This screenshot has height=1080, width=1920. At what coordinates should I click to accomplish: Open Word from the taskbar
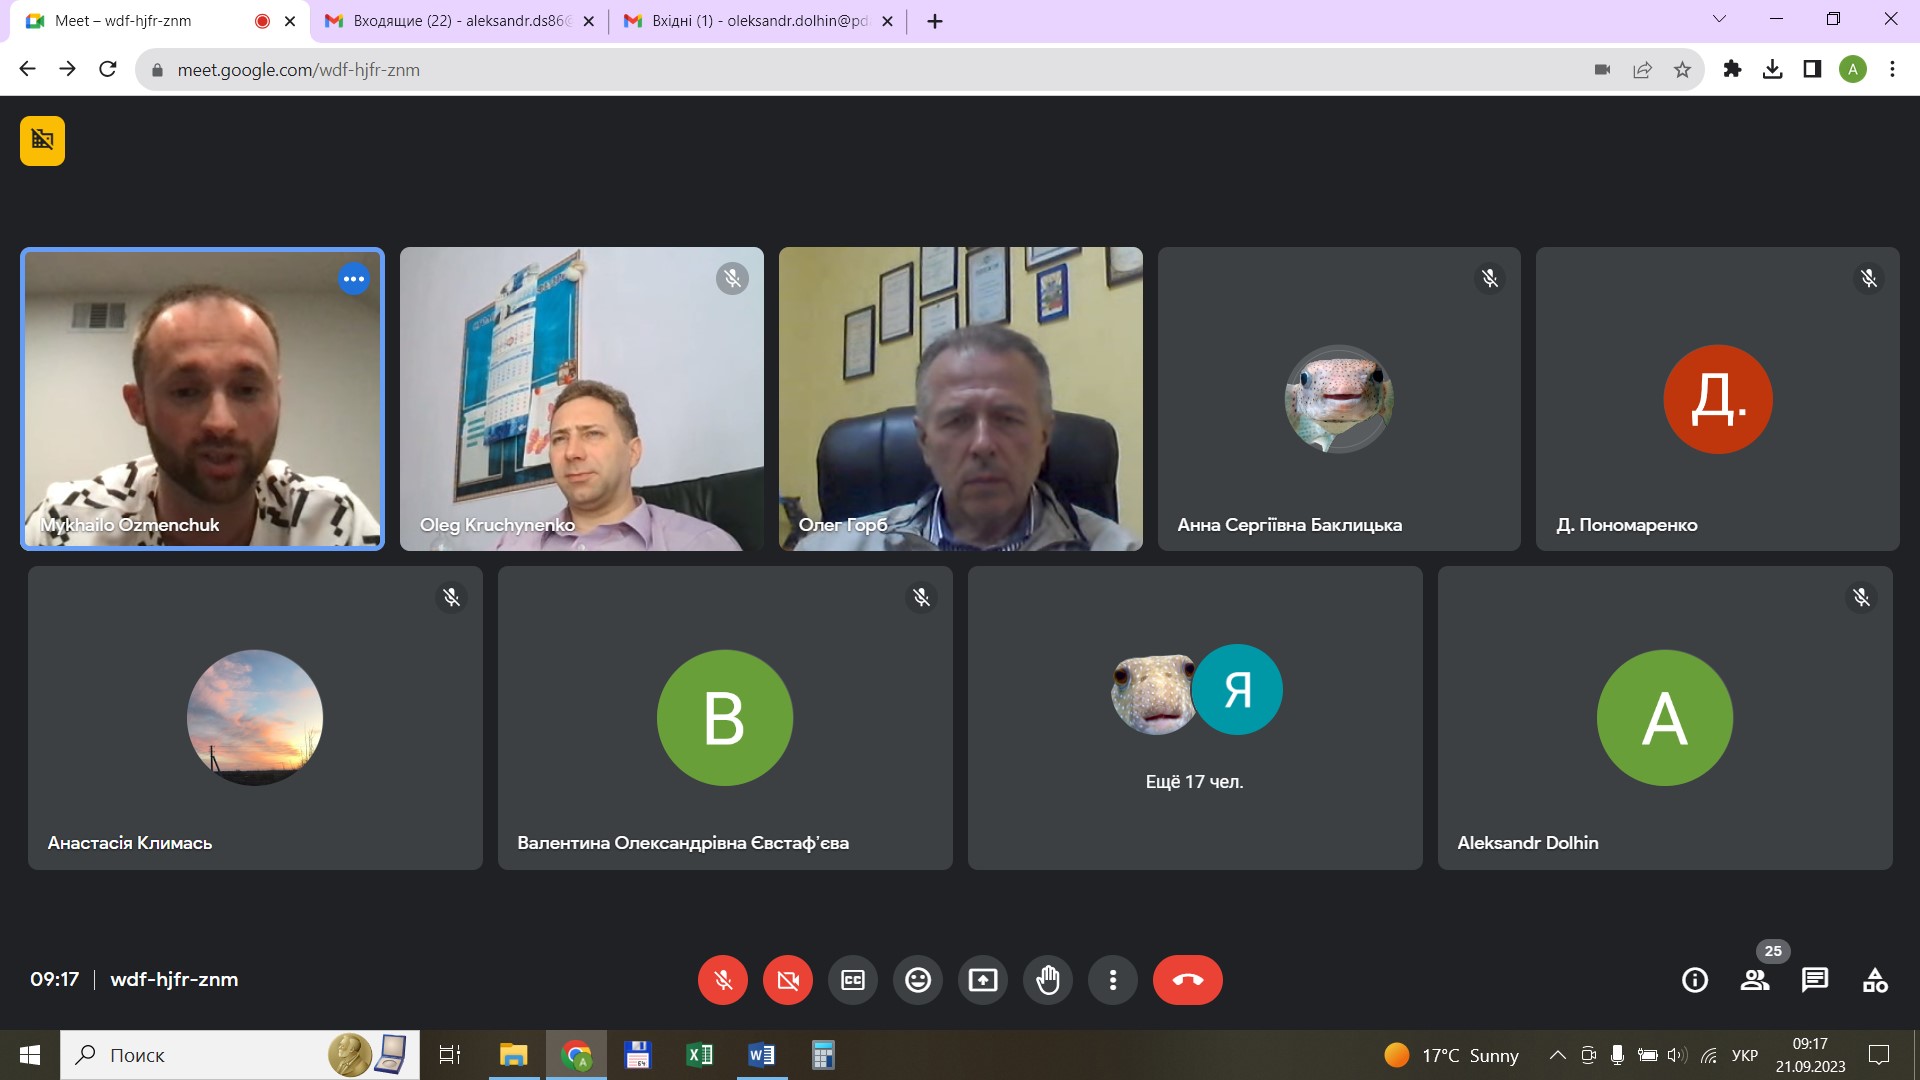(x=761, y=1055)
